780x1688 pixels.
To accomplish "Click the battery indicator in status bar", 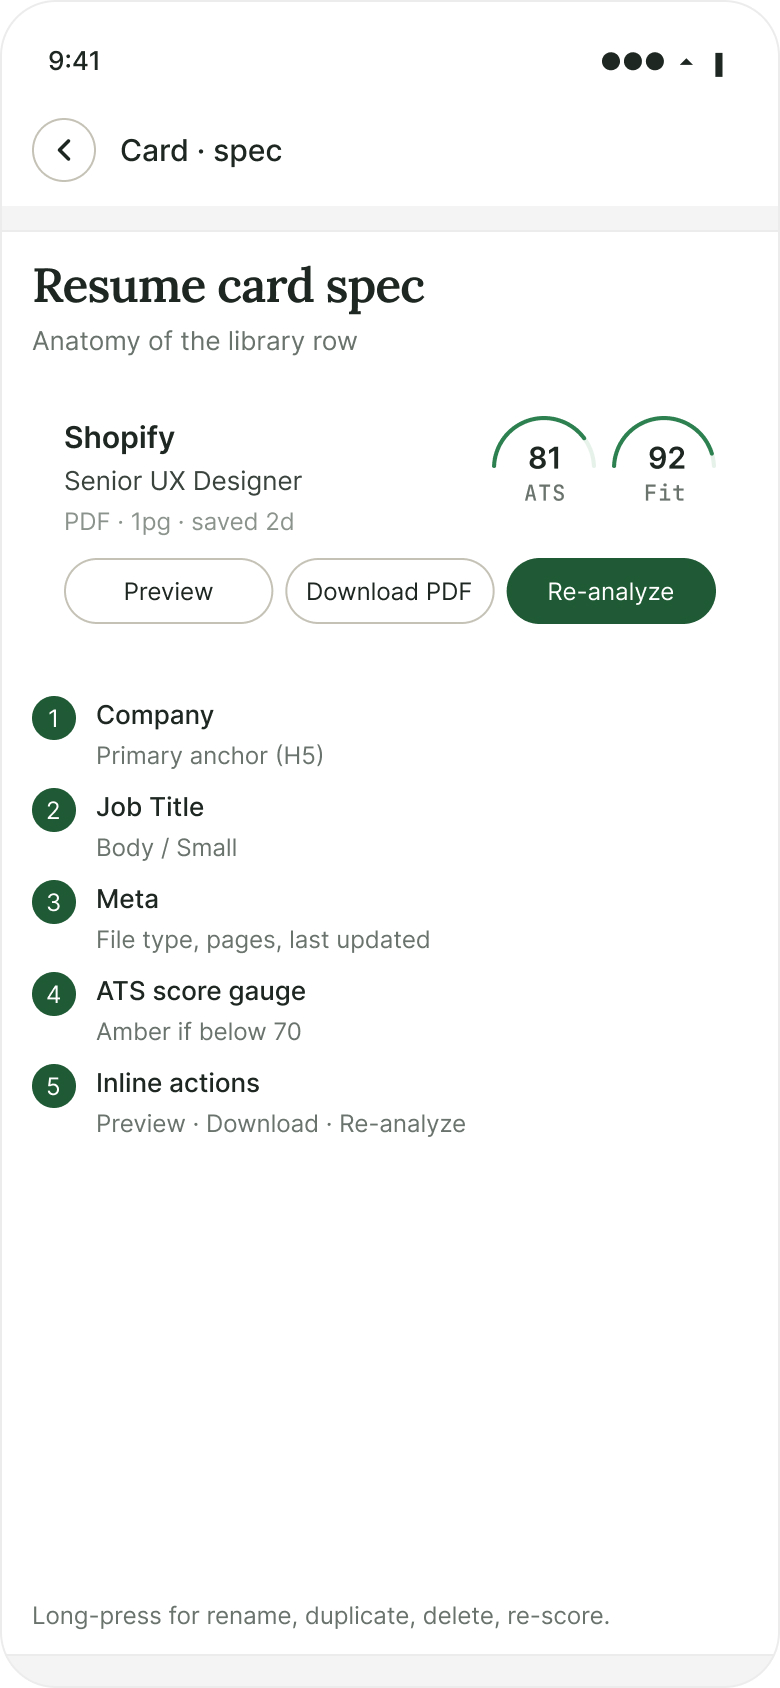I will tap(718, 65).
